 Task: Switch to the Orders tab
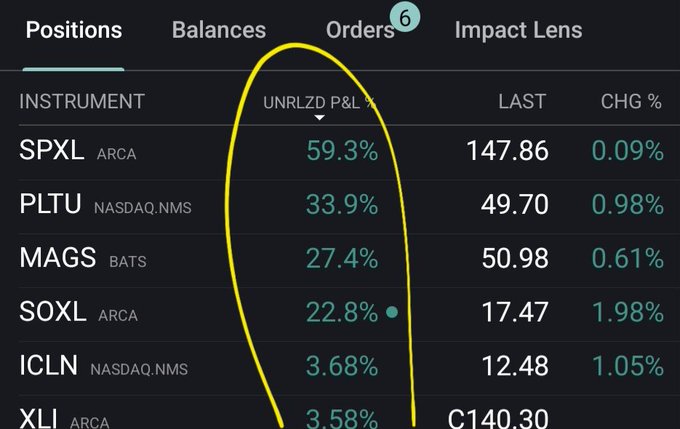(x=359, y=30)
